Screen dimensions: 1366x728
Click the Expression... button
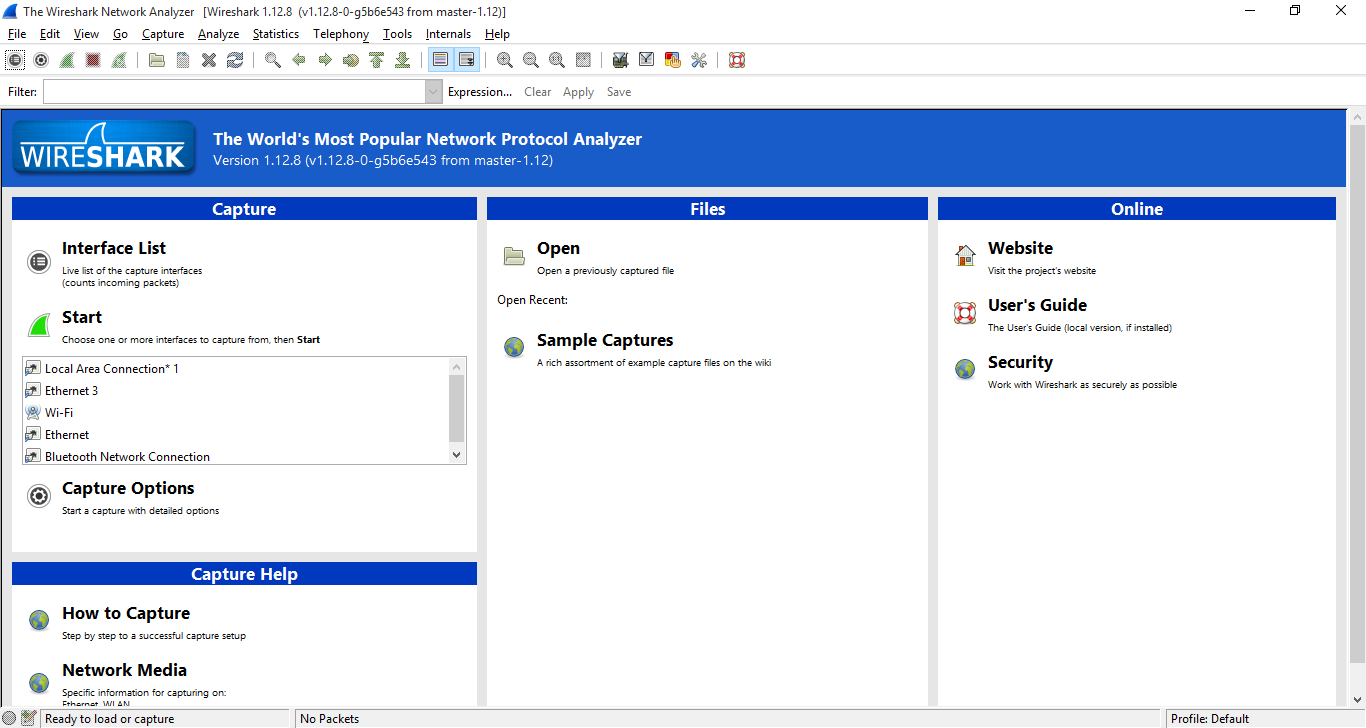click(479, 92)
